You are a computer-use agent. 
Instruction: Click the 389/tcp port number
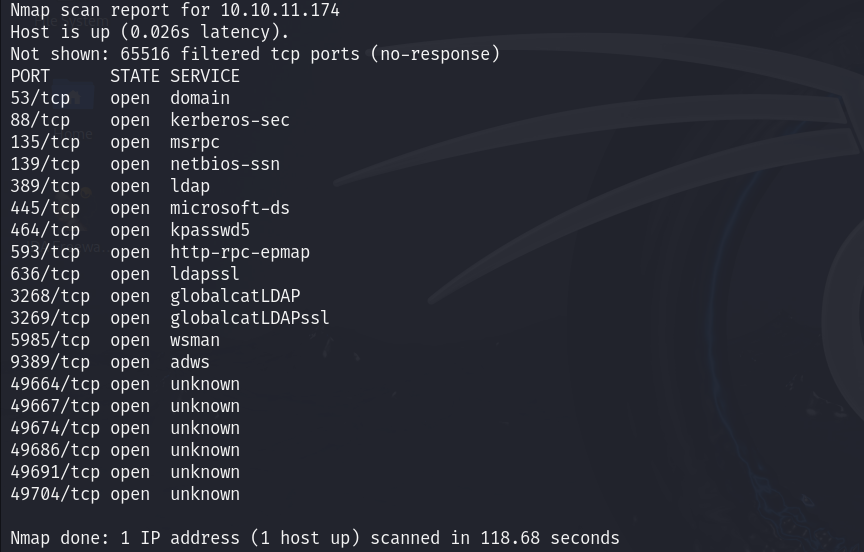coord(45,186)
